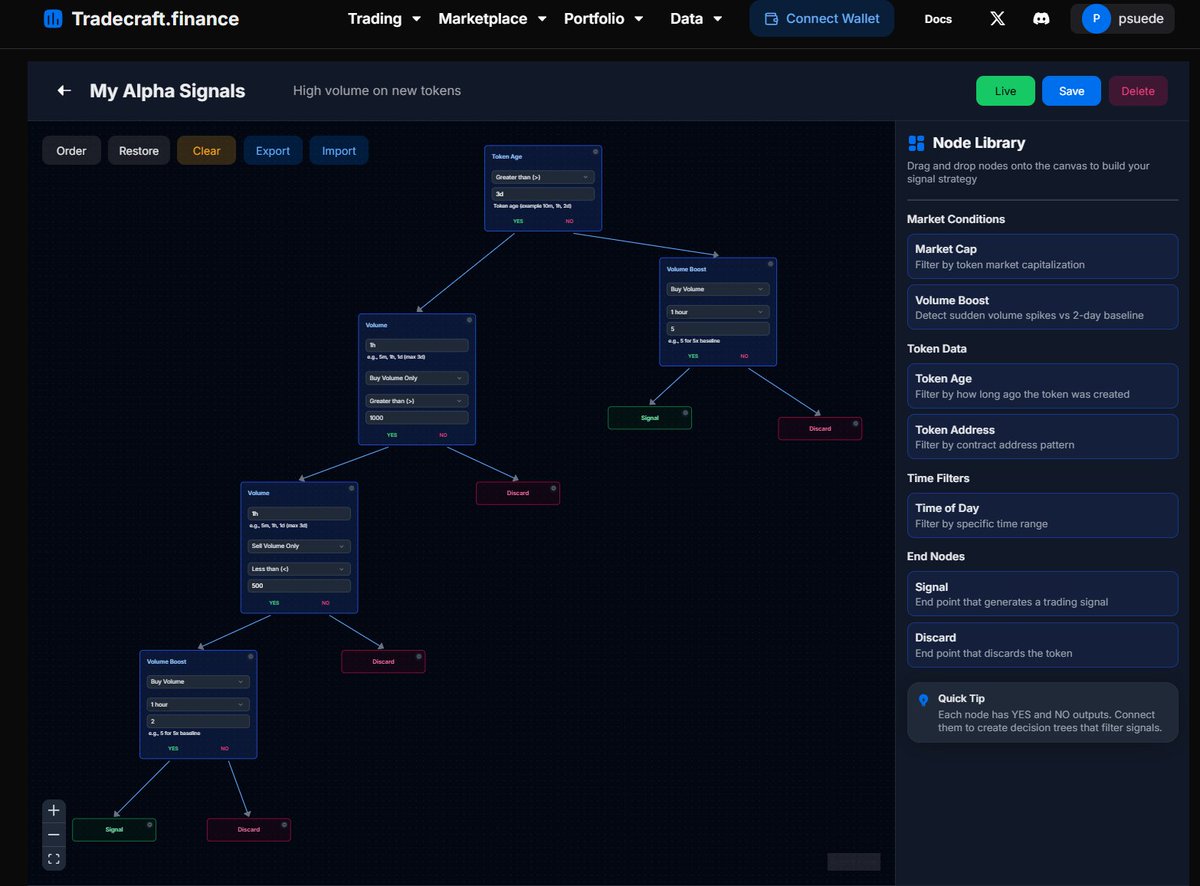Click the Import toolbar button

[339, 151]
